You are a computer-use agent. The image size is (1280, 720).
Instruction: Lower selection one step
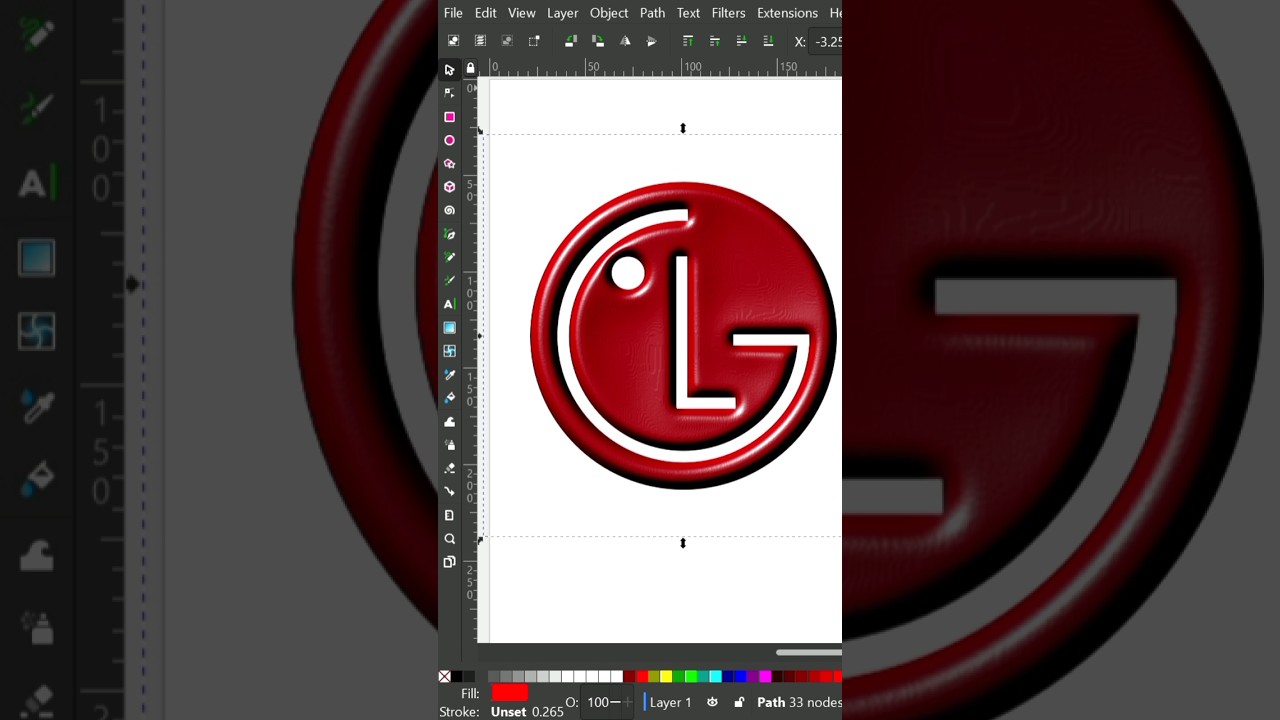(741, 41)
